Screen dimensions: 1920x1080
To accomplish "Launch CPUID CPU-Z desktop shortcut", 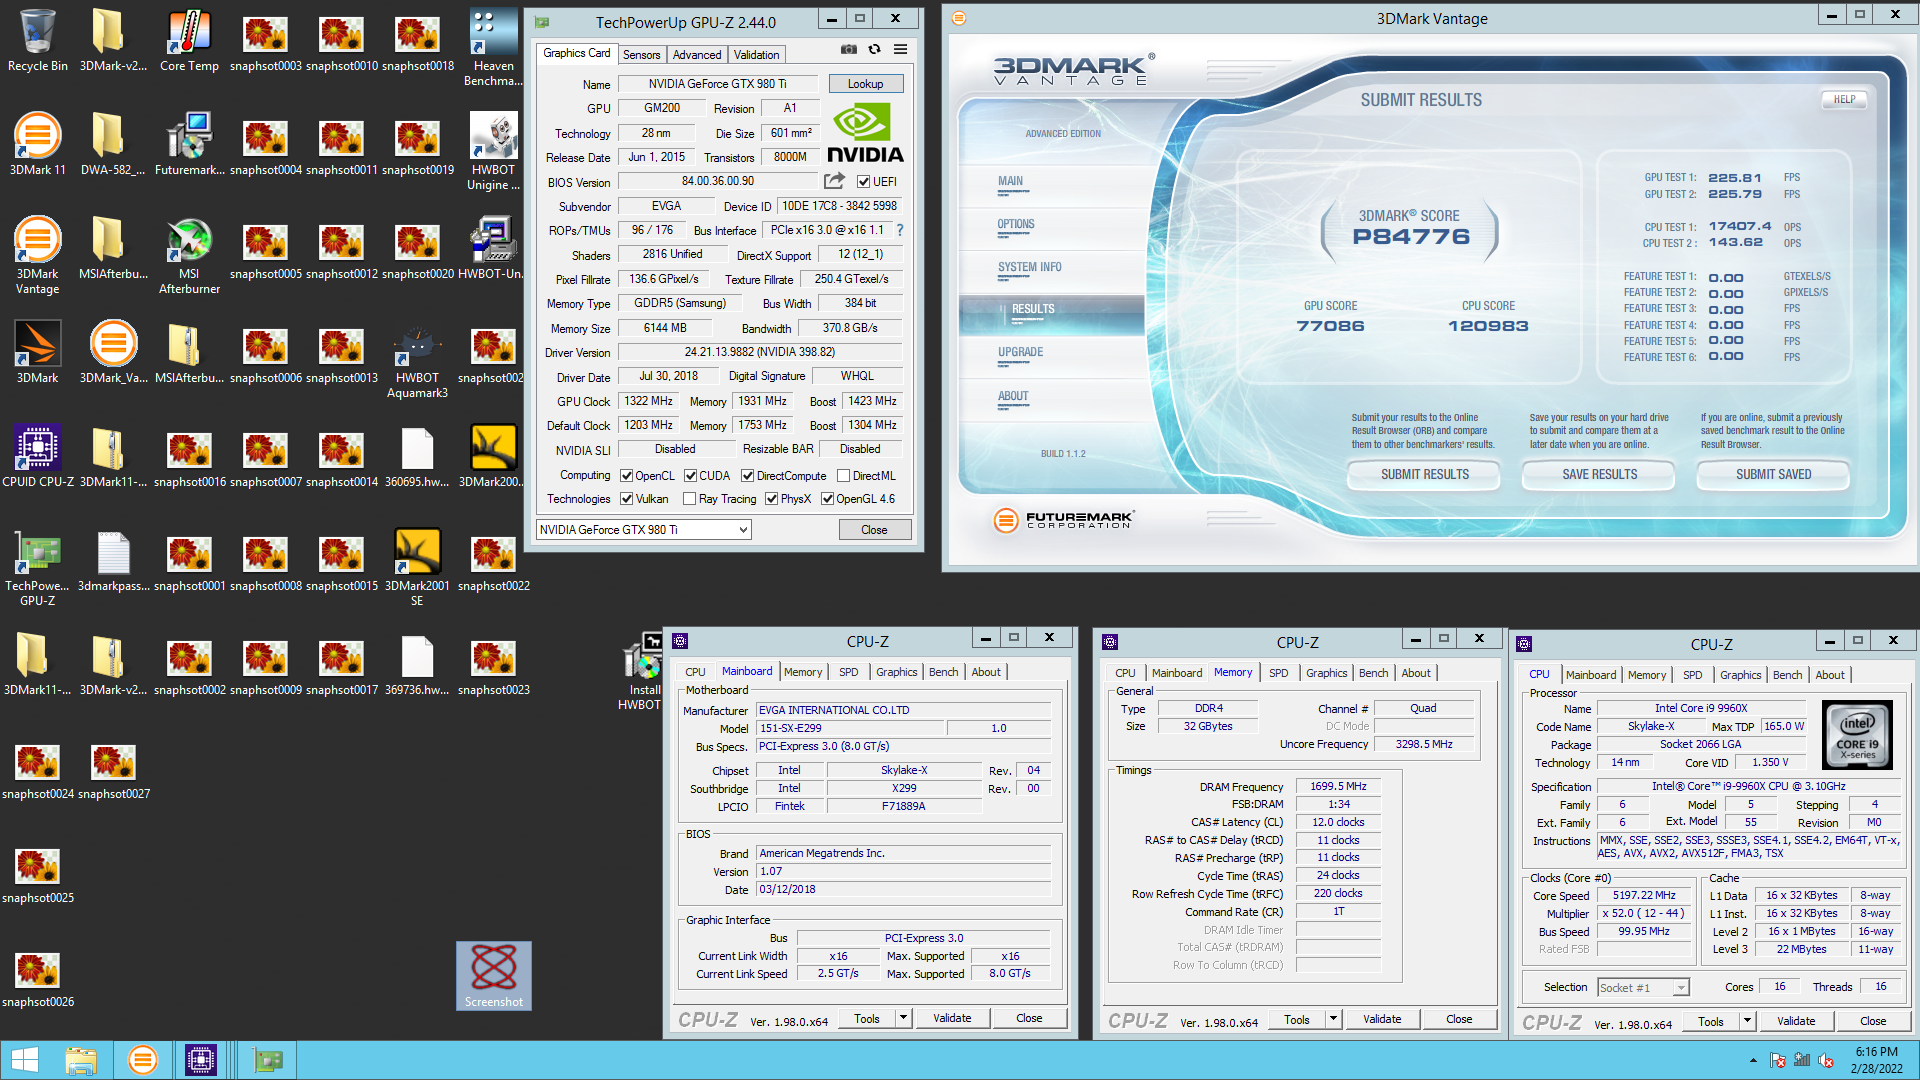I will [x=38, y=457].
